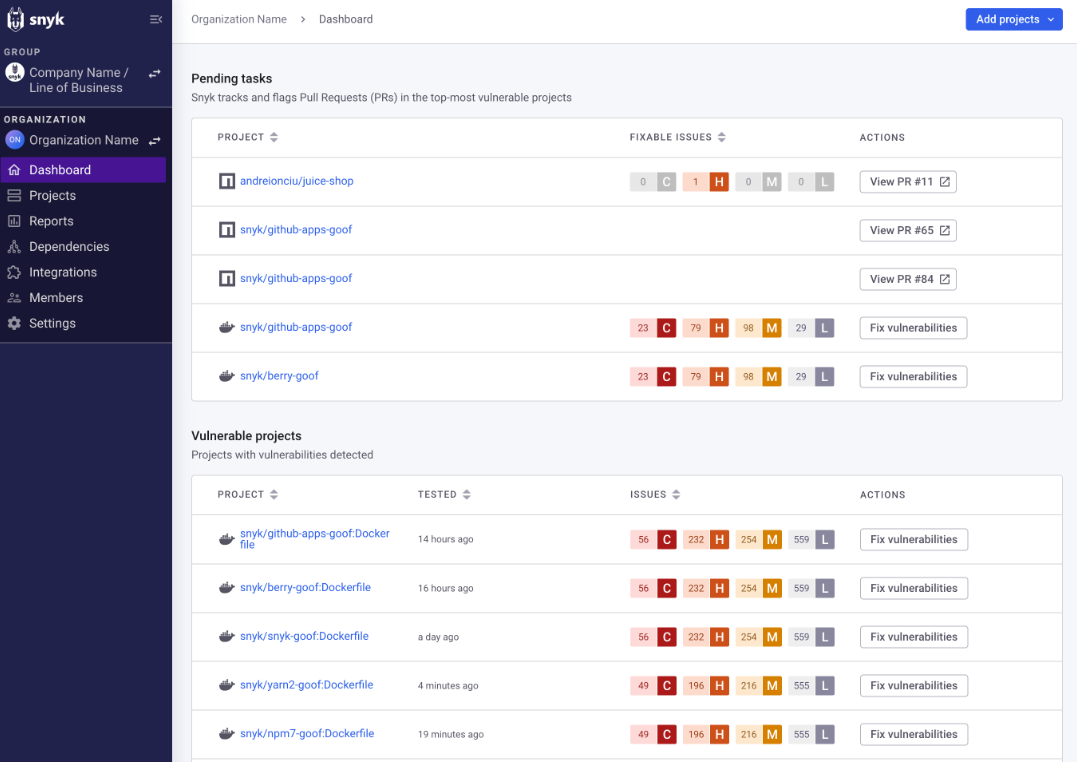Click the Pending tasks heading

(231, 79)
